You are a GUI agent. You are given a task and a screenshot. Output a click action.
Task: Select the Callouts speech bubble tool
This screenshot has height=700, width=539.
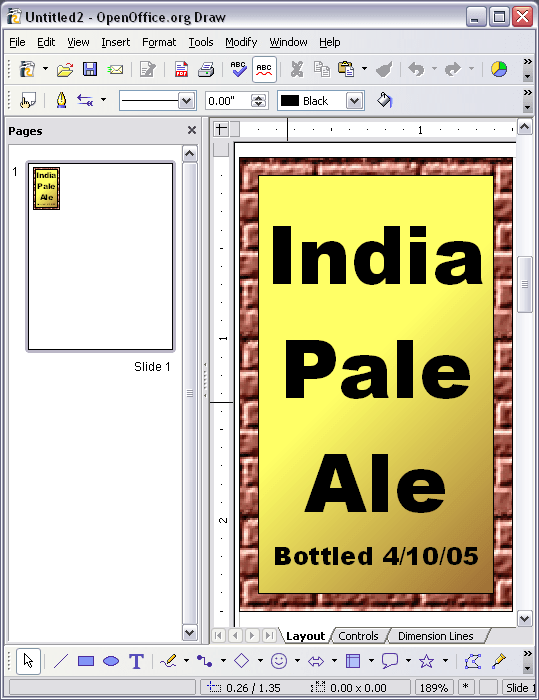point(390,661)
